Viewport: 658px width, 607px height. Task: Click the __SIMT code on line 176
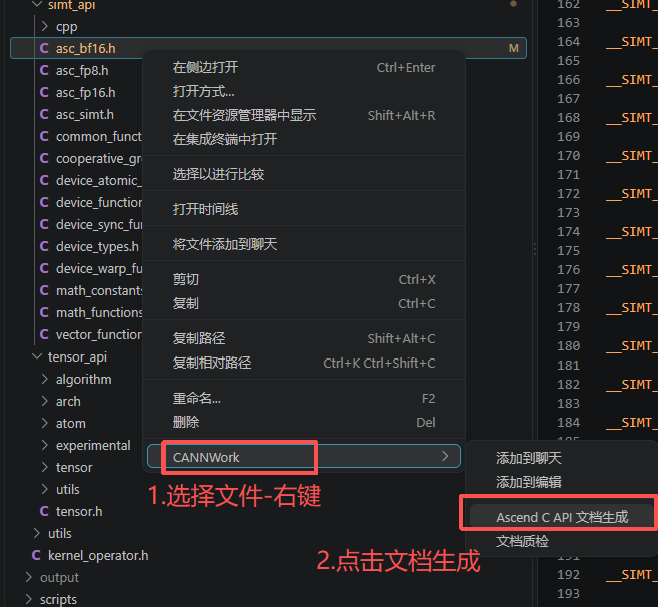[632, 269]
